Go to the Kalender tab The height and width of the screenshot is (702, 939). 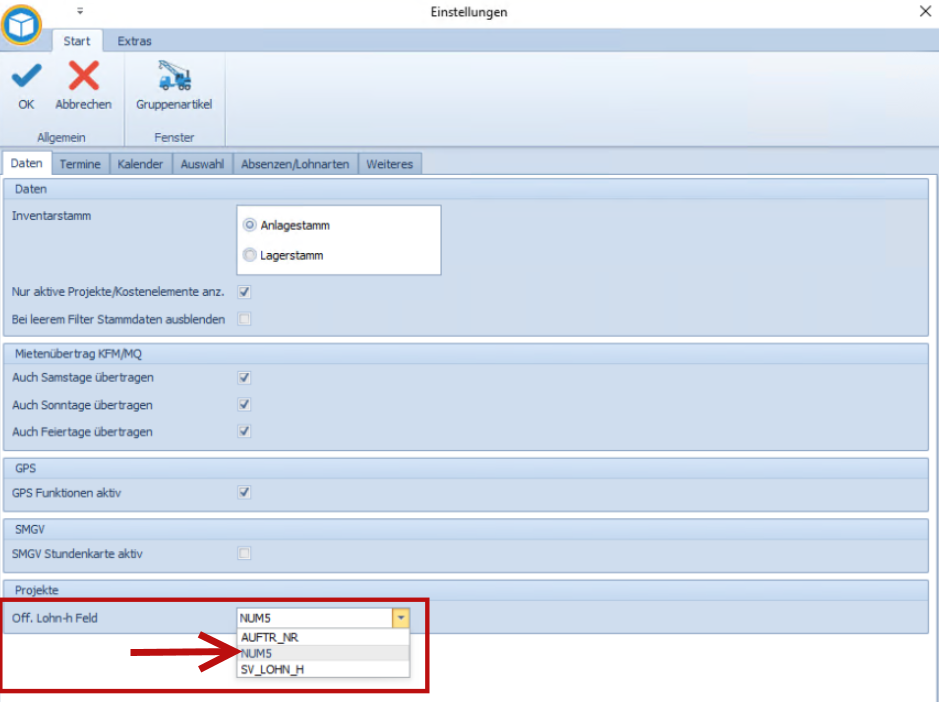140,164
